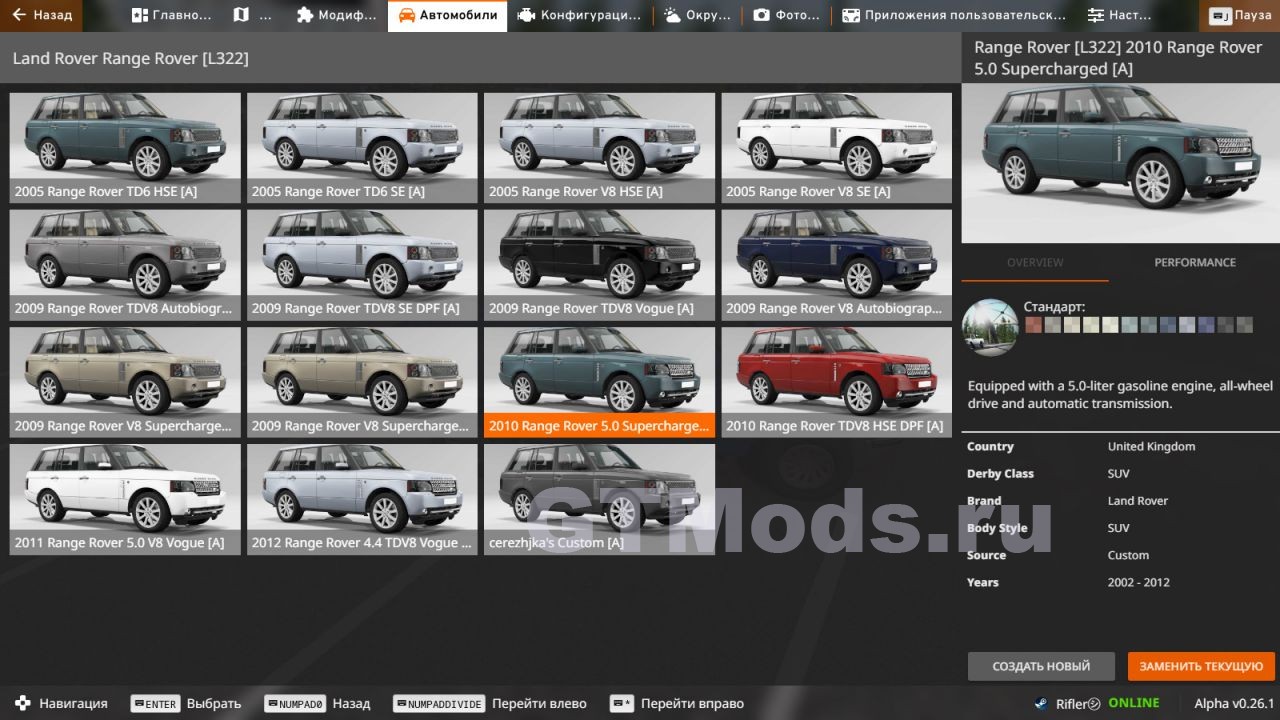The height and width of the screenshot is (720, 1280).
Task: Open the Фото... camera tab
Action: (x=786, y=15)
